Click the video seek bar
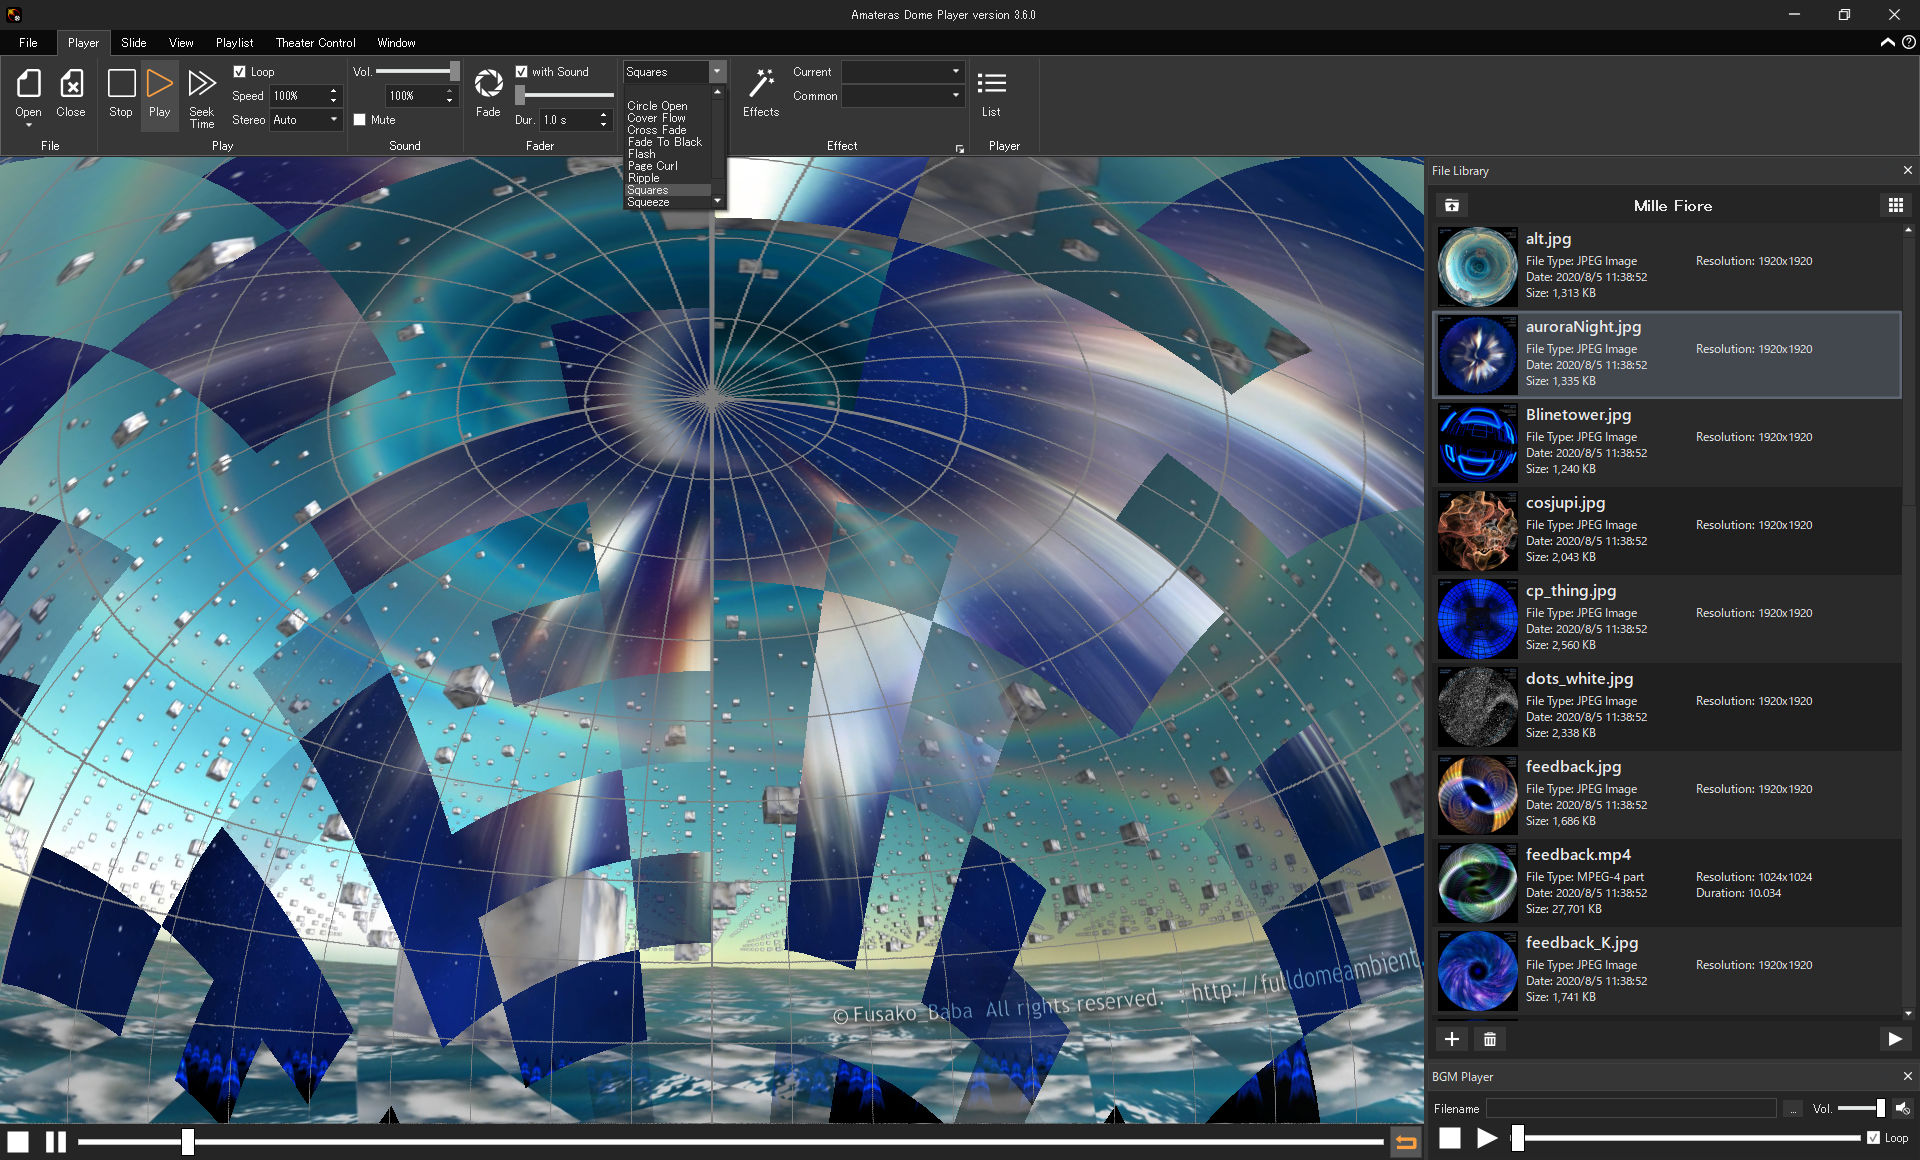The width and height of the screenshot is (1920, 1160). [x=731, y=1141]
